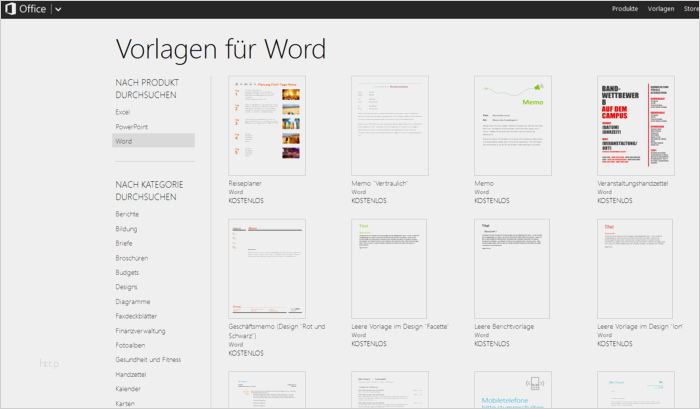Click the Leere Vorlage im Design Ion link
The width and height of the screenshot is (700, 409).
click(x=640, y=327)
